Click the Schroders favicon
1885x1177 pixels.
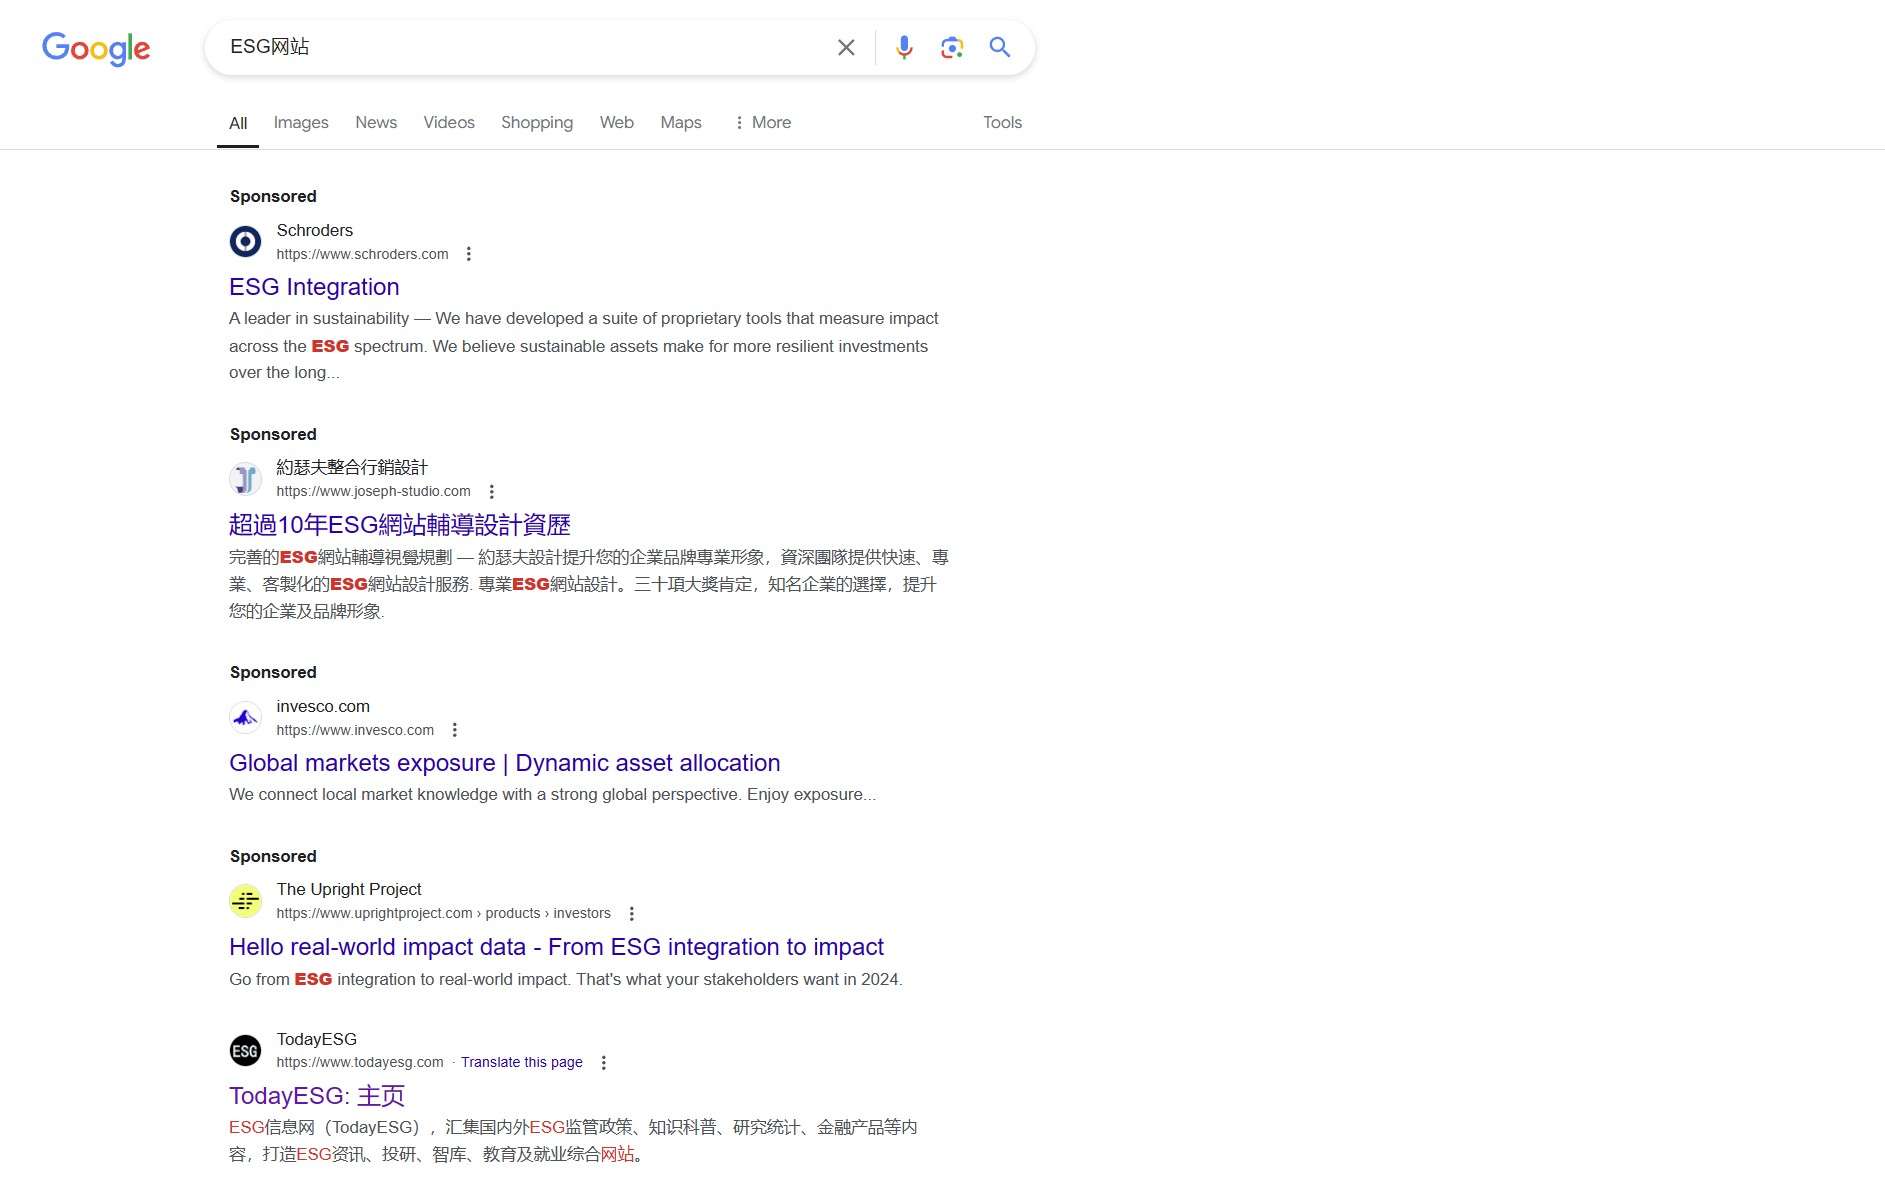[x=245, y=241]
